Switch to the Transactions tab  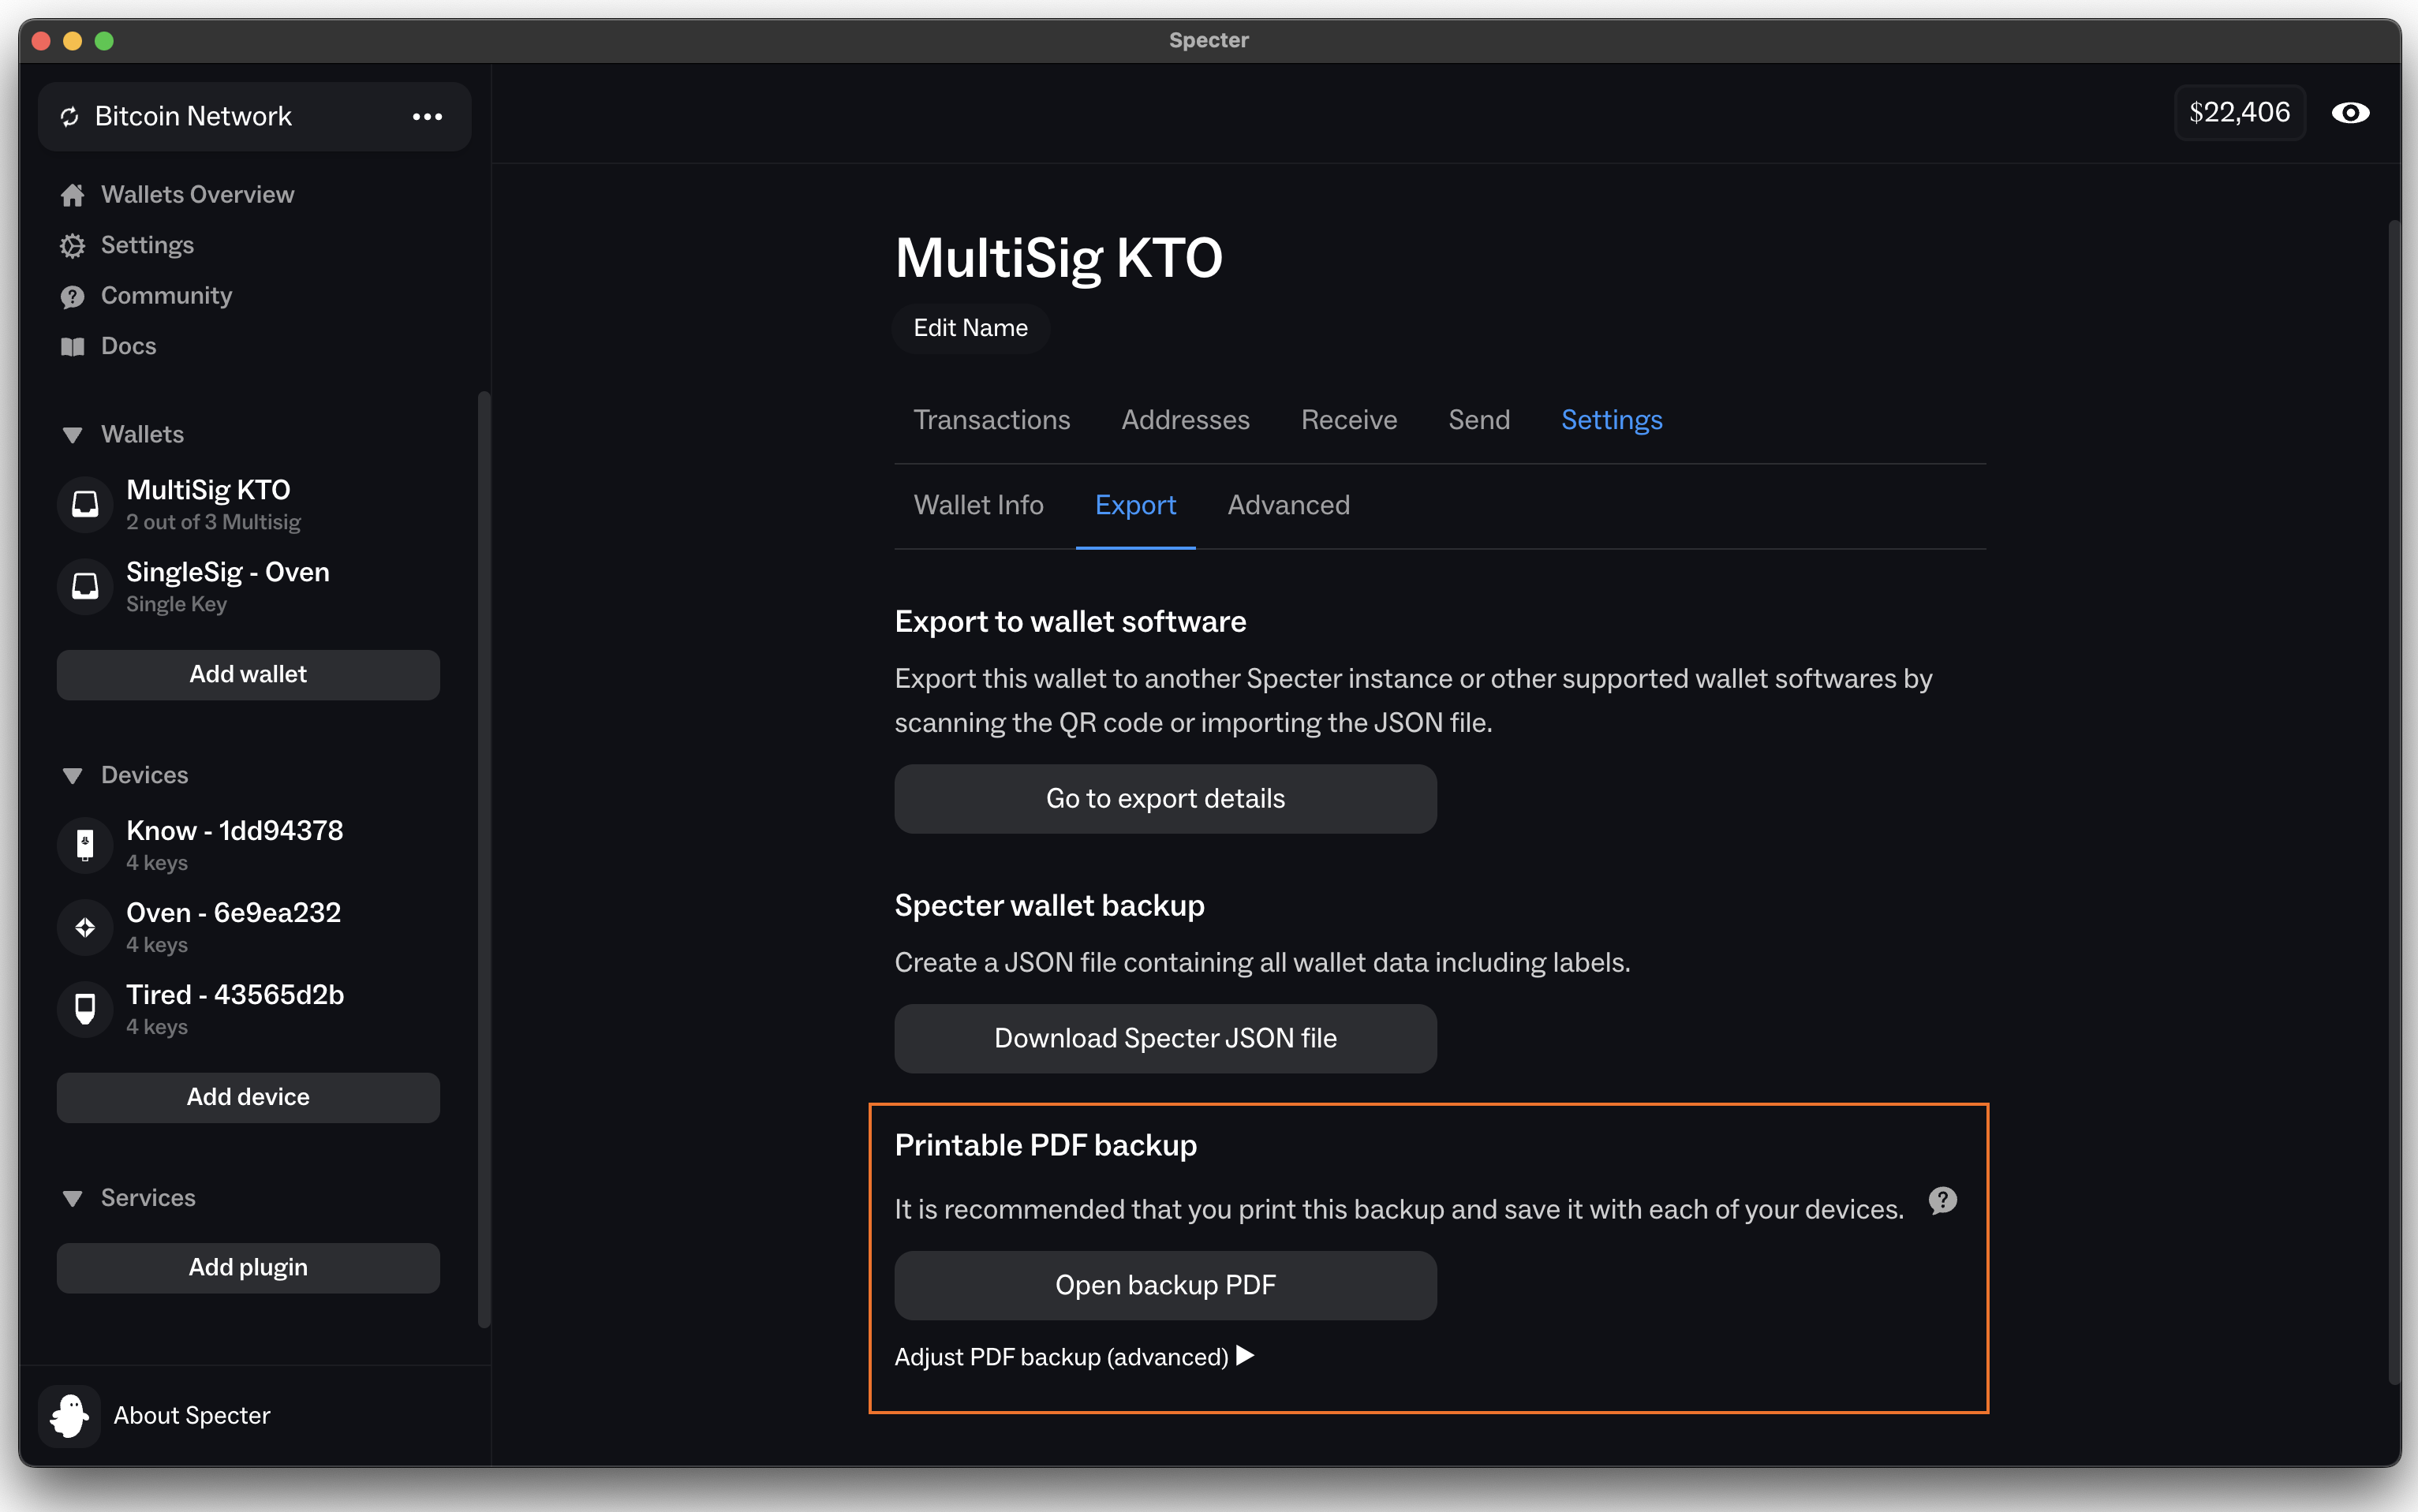coord(991,420)
